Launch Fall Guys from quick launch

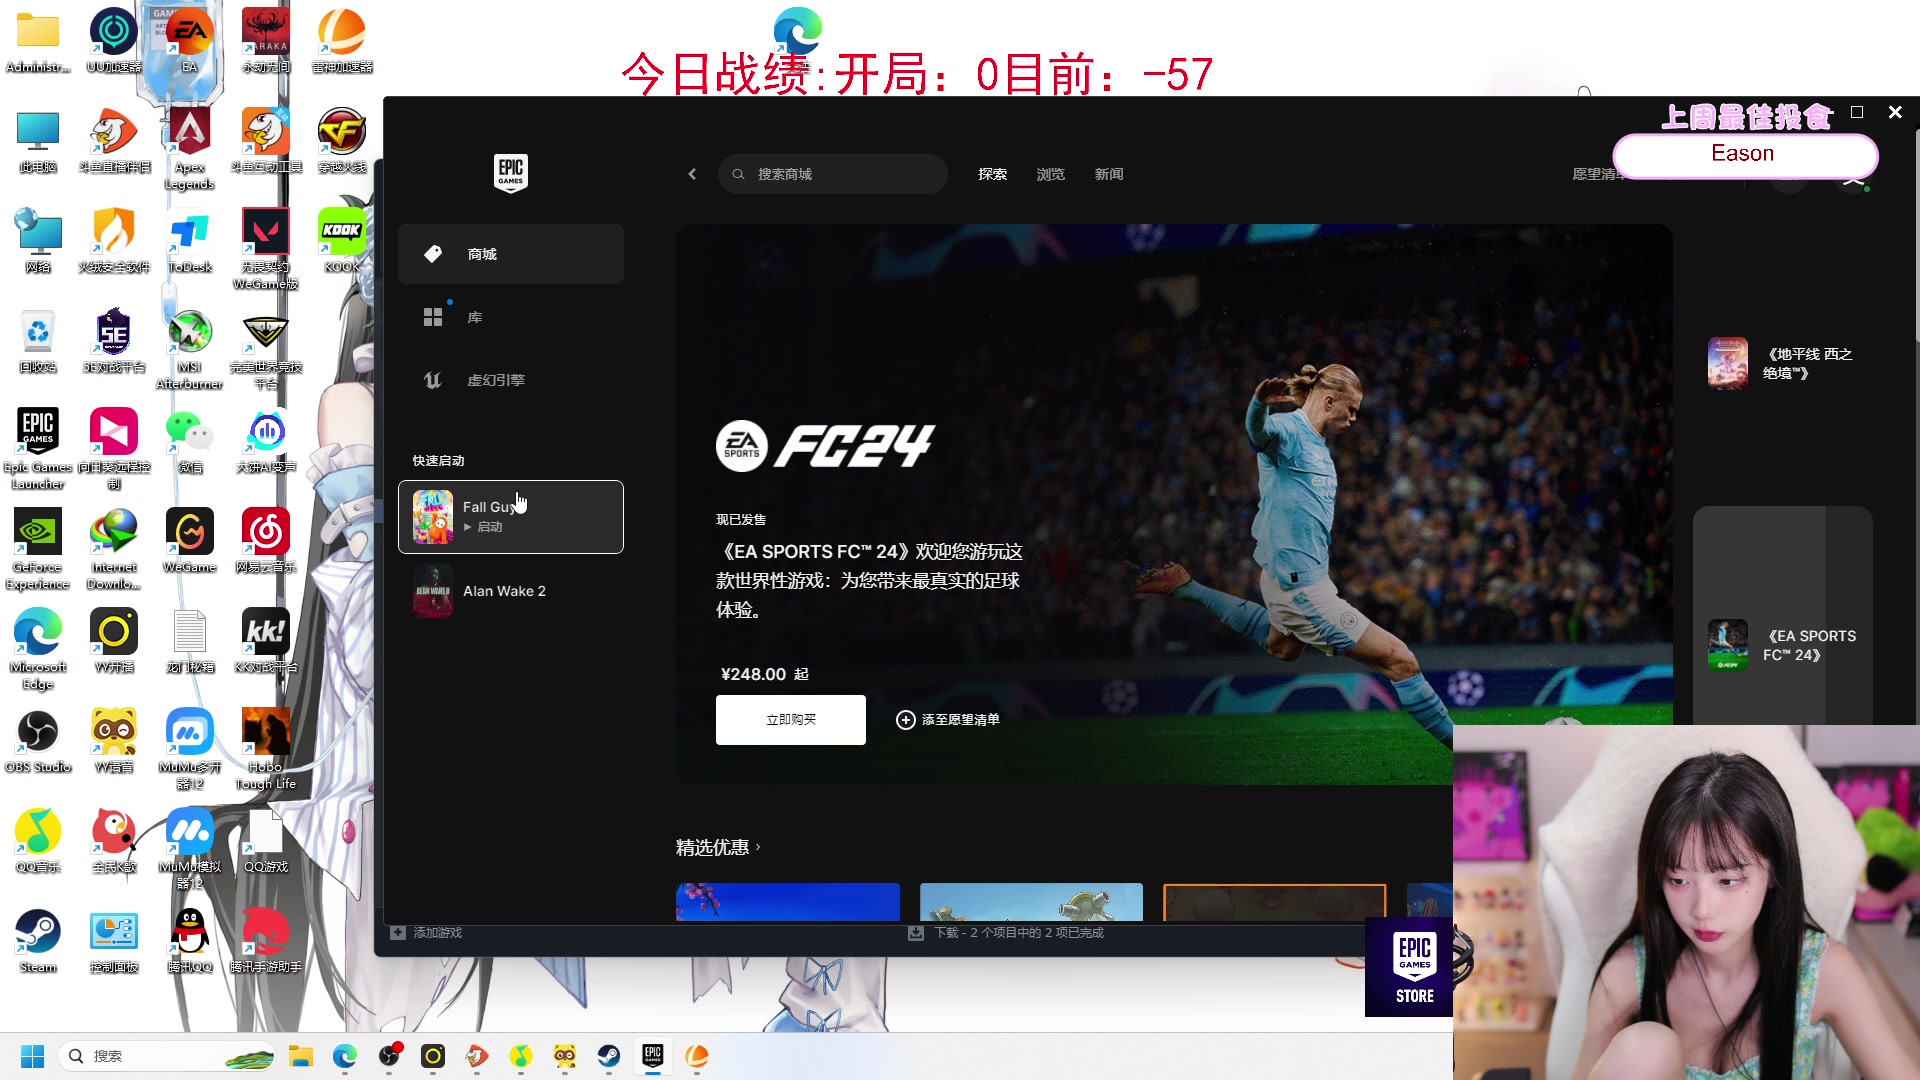coord(511,517)
